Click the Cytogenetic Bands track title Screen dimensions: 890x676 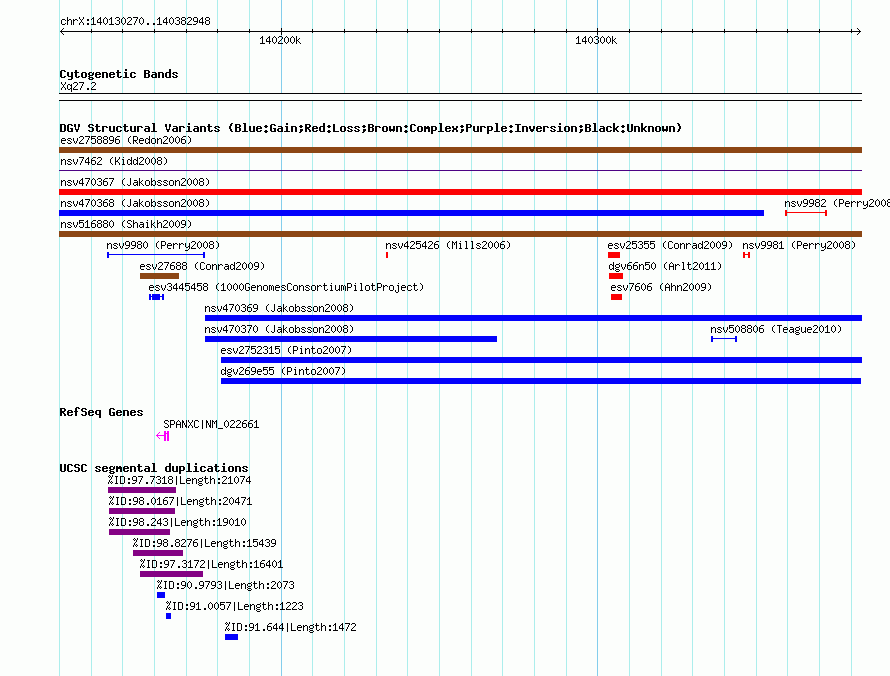point(119,74)
